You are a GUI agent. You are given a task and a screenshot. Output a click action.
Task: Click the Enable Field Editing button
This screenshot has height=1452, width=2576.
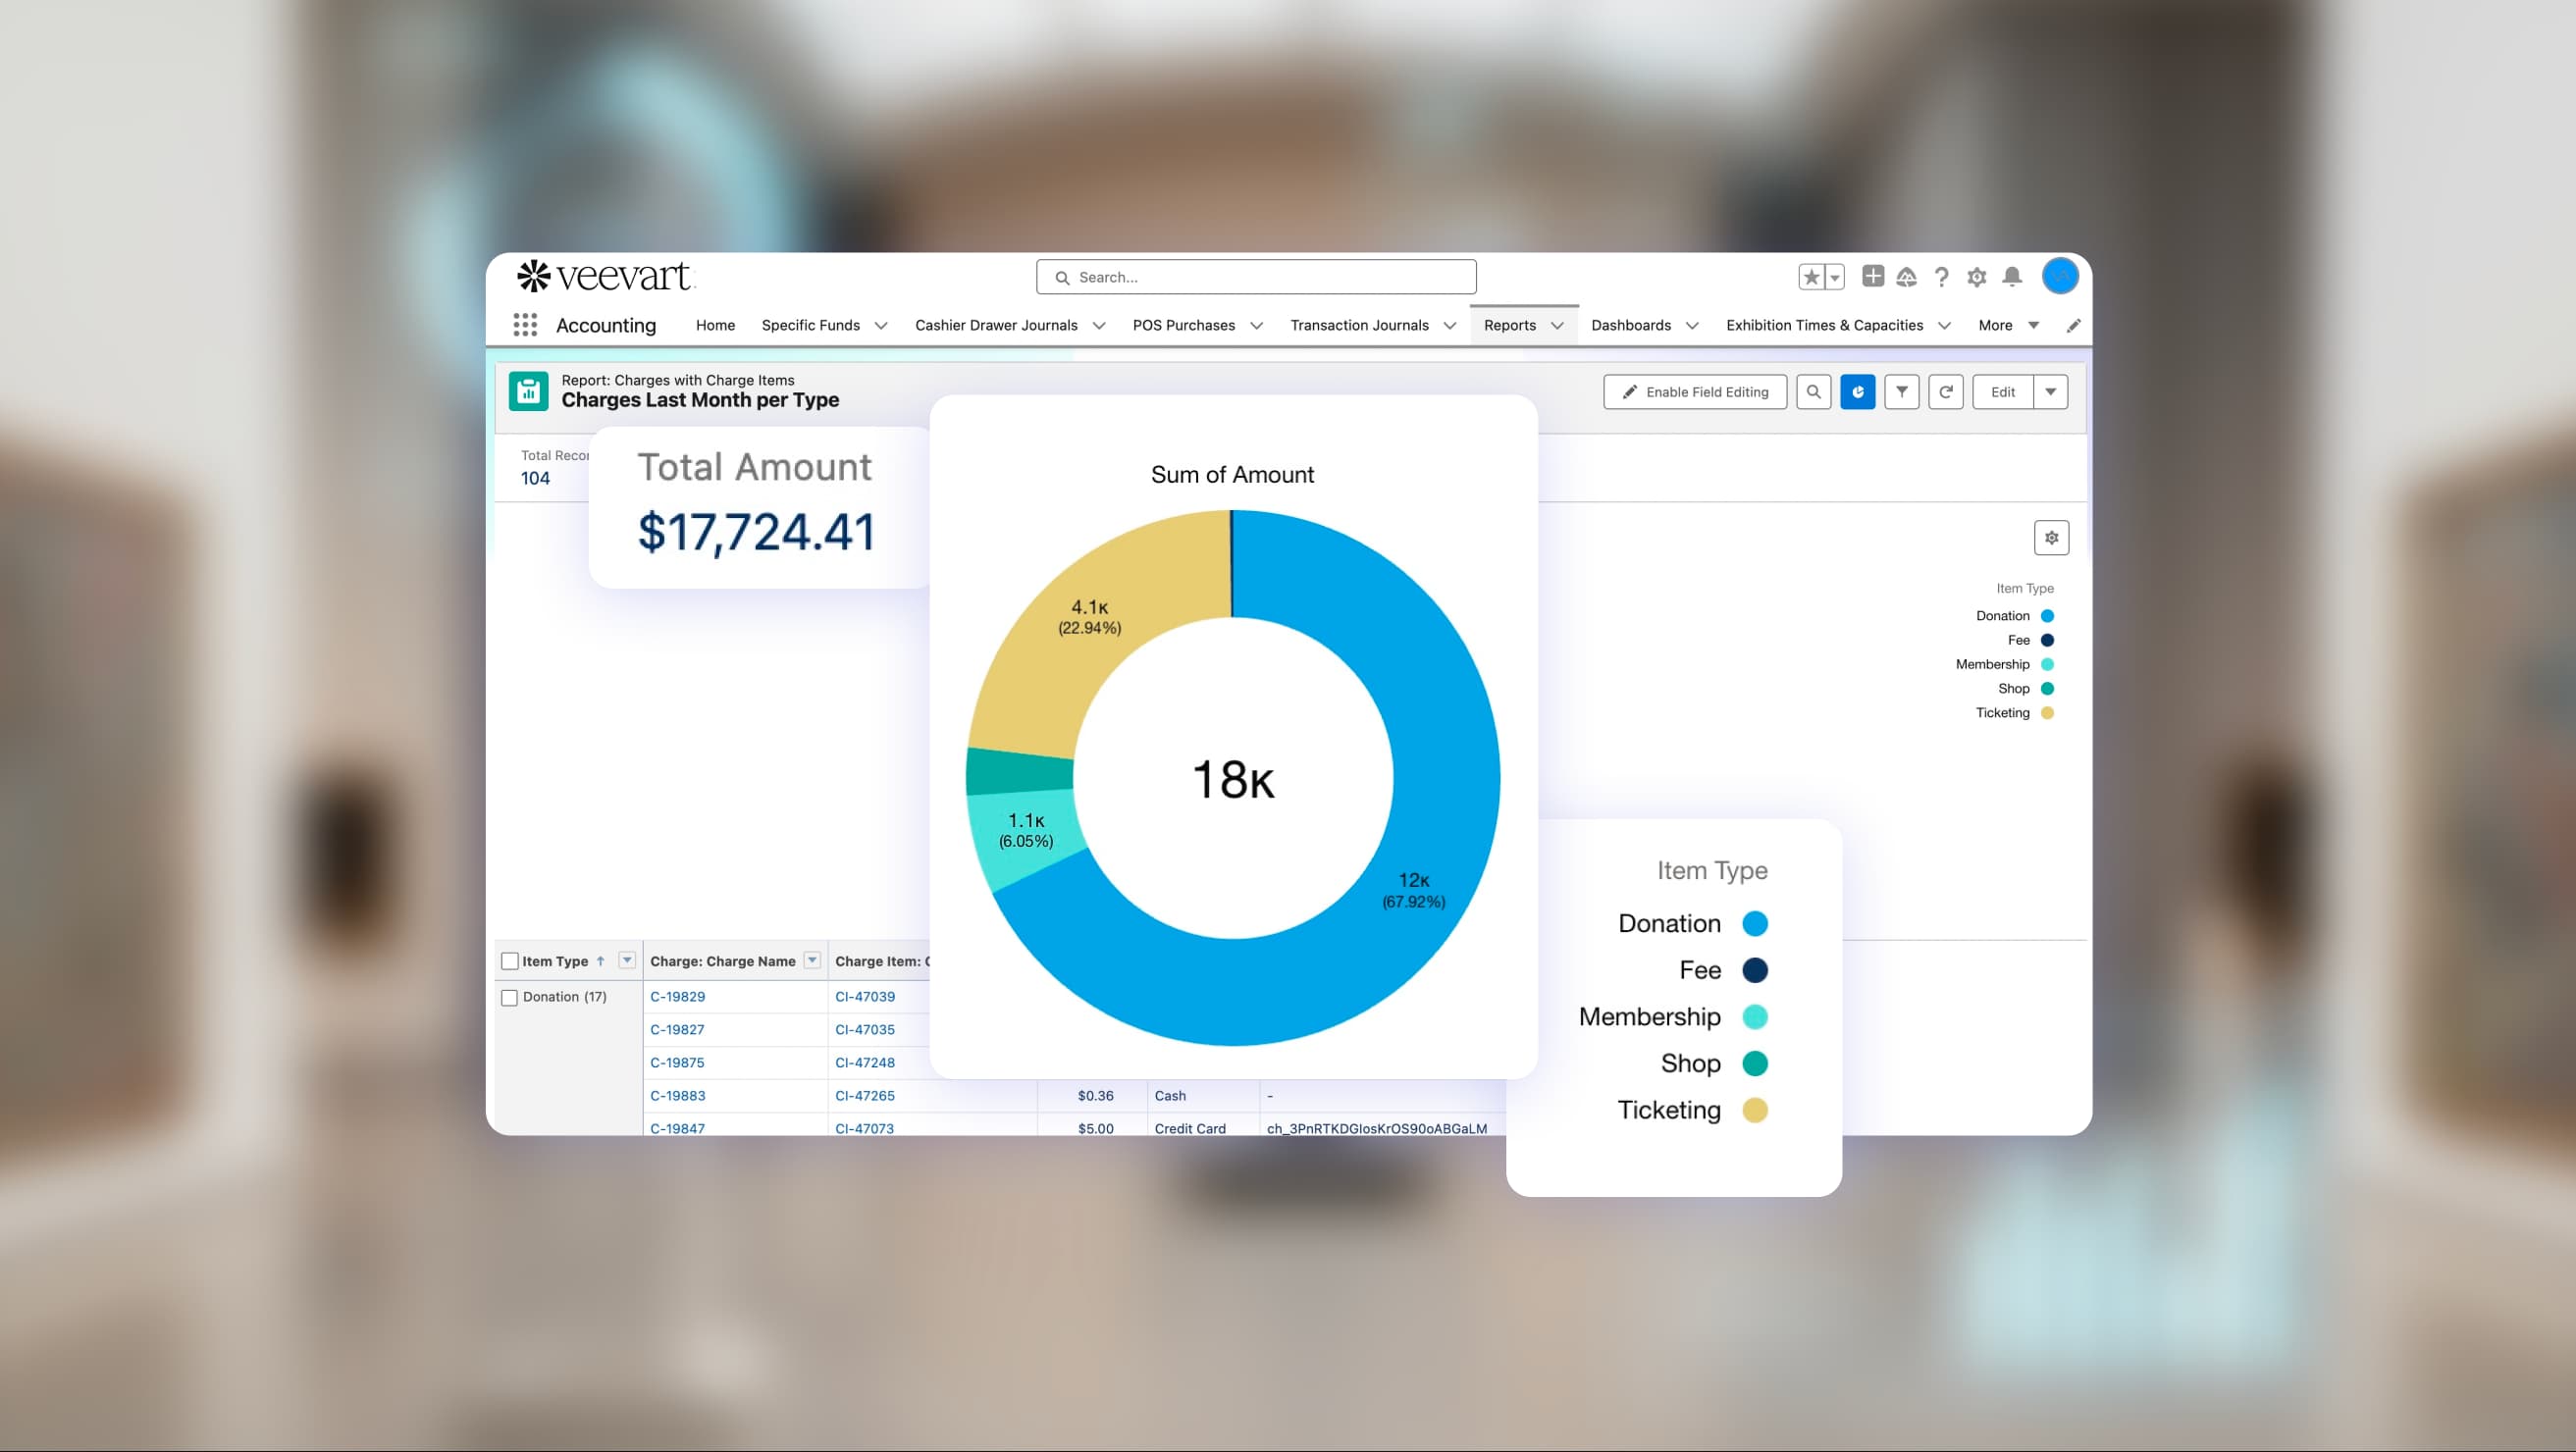(x=1695, y=391)
